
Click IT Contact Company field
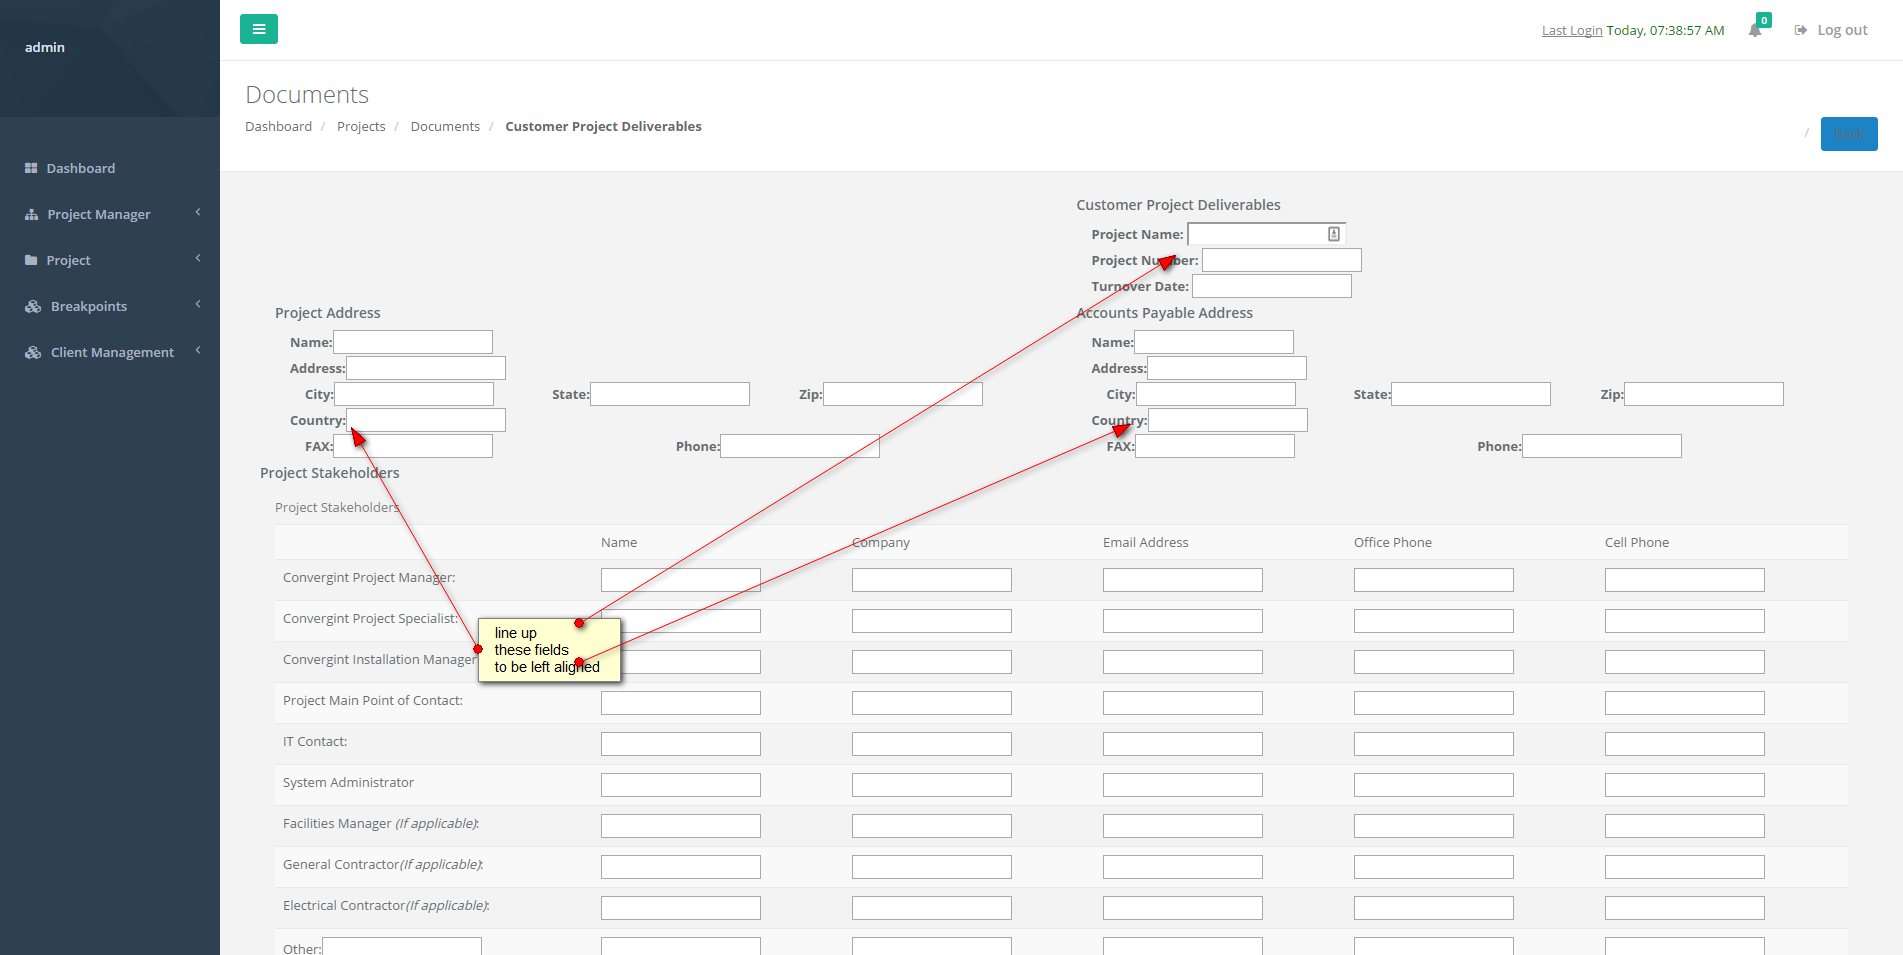pos(932,744)
